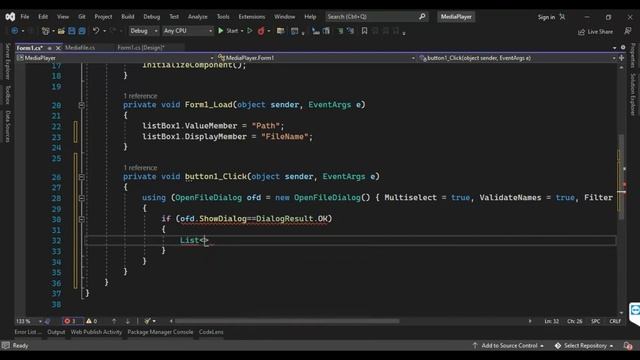Click the code cleanup broom icon
The height and width of the screenshot is (360, 640).
click(x=147, y=321)
